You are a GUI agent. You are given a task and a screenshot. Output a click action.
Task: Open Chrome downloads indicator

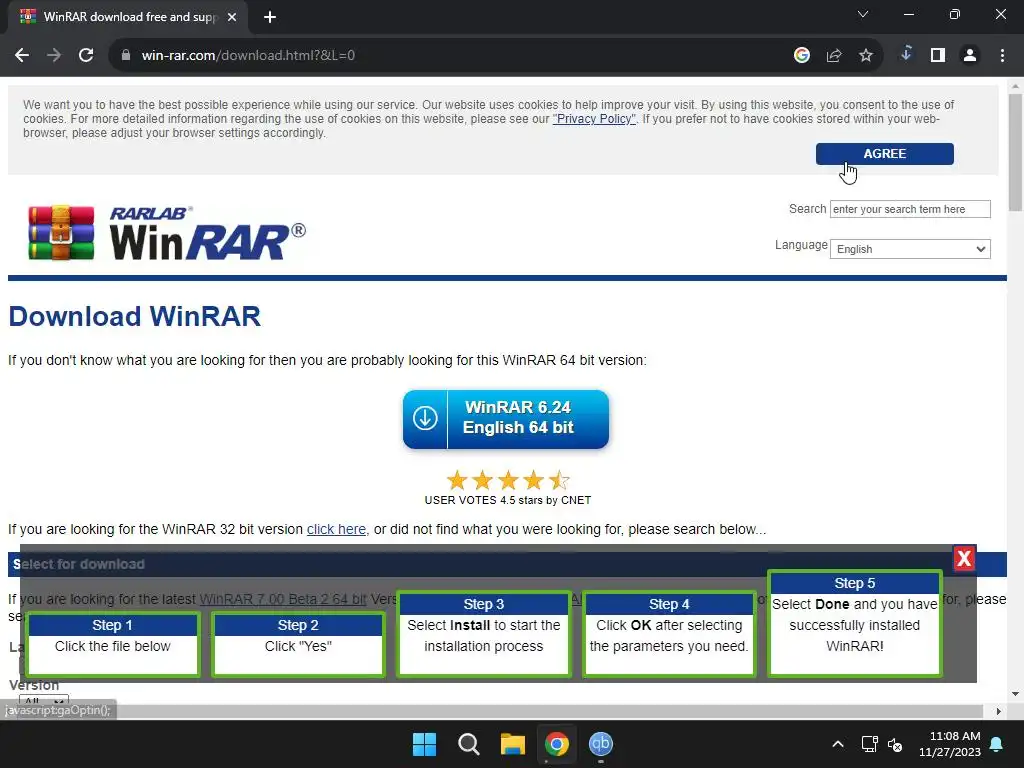coord(906,54)
